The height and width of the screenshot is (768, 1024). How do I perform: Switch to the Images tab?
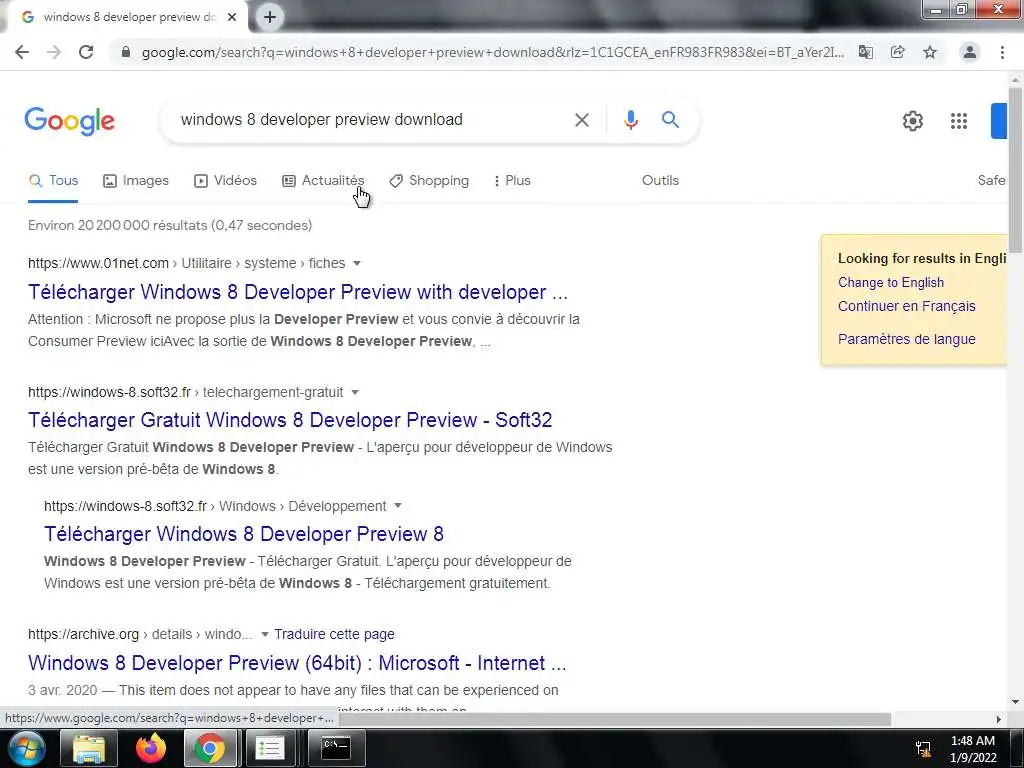click(136, 181)
